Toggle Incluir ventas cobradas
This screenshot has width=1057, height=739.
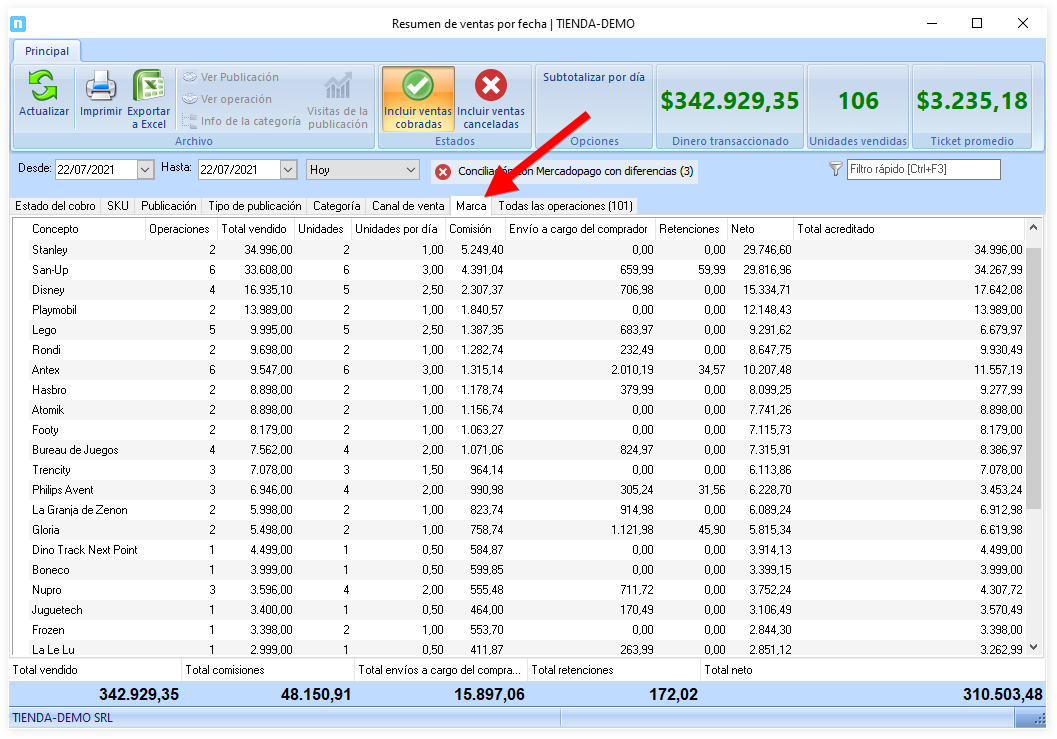[416, 99]
